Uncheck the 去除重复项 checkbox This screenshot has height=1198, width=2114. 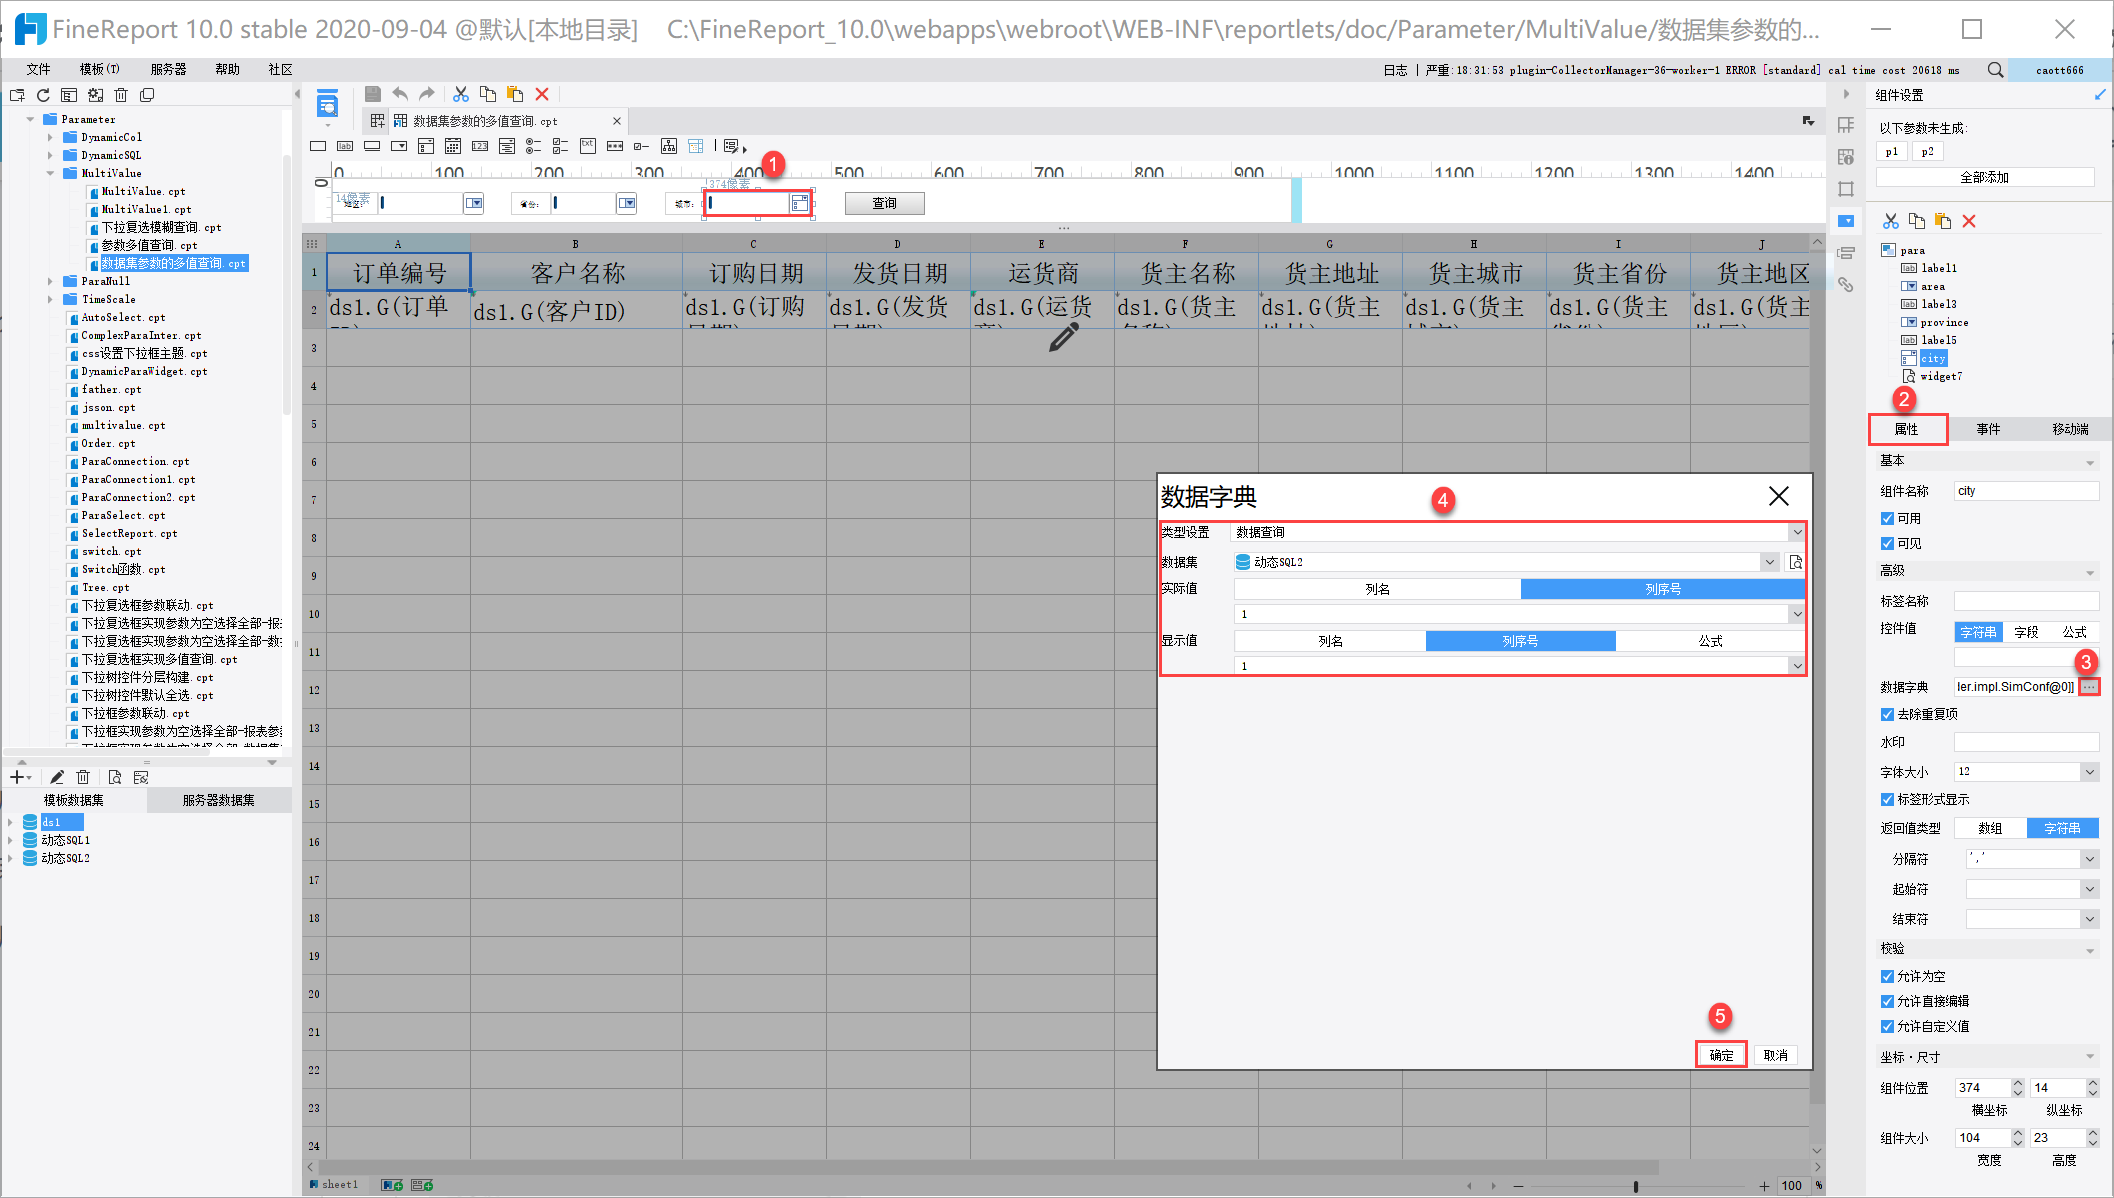1887,714
